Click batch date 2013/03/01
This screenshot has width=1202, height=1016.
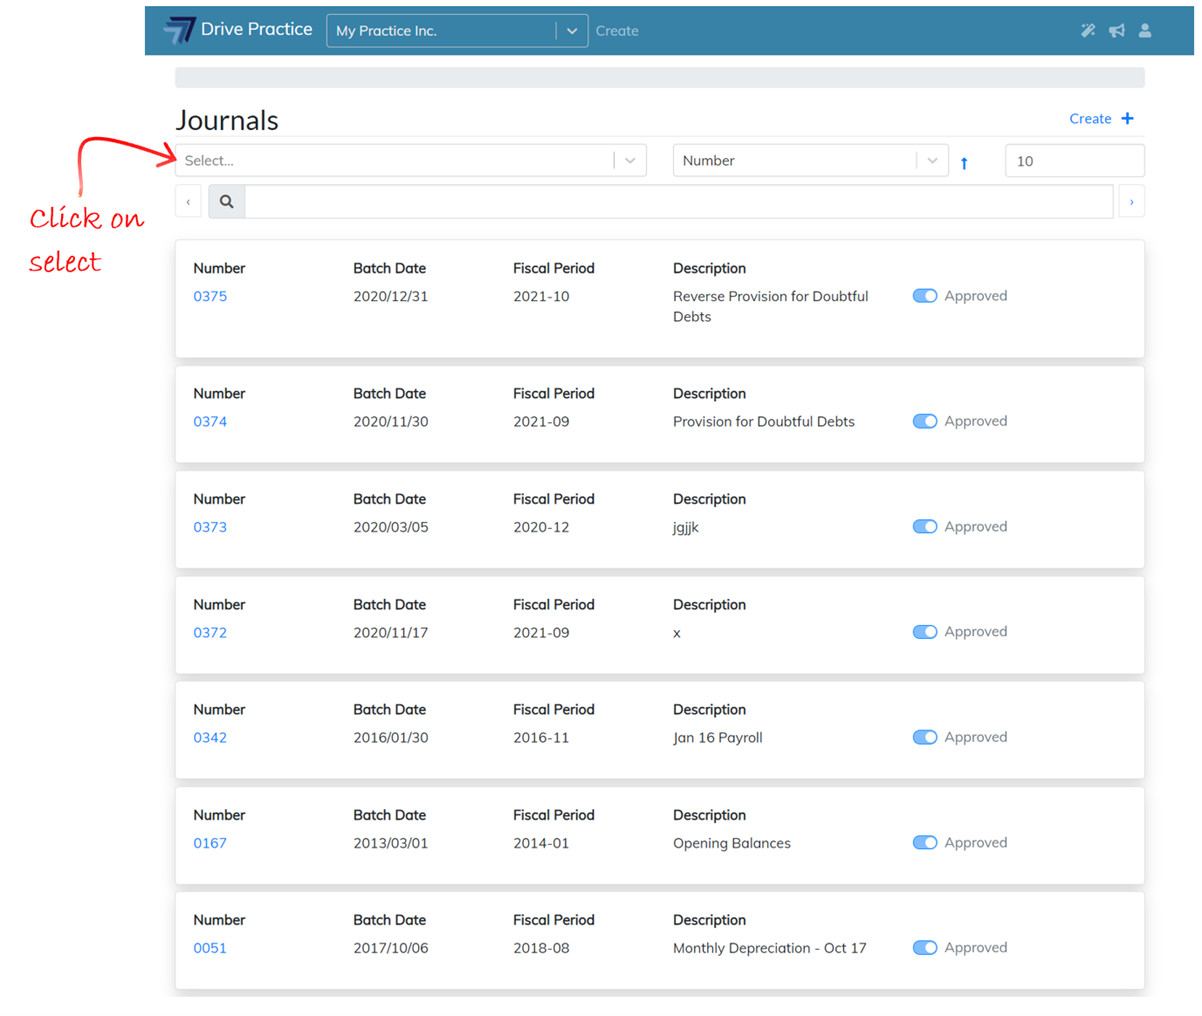[x=391, y=843]
